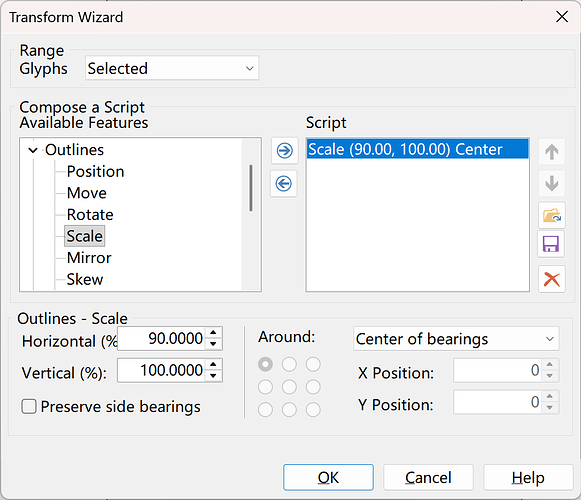Open Help for the wizard
Screen dimensions: 581x500
click(x=528, y=477)
